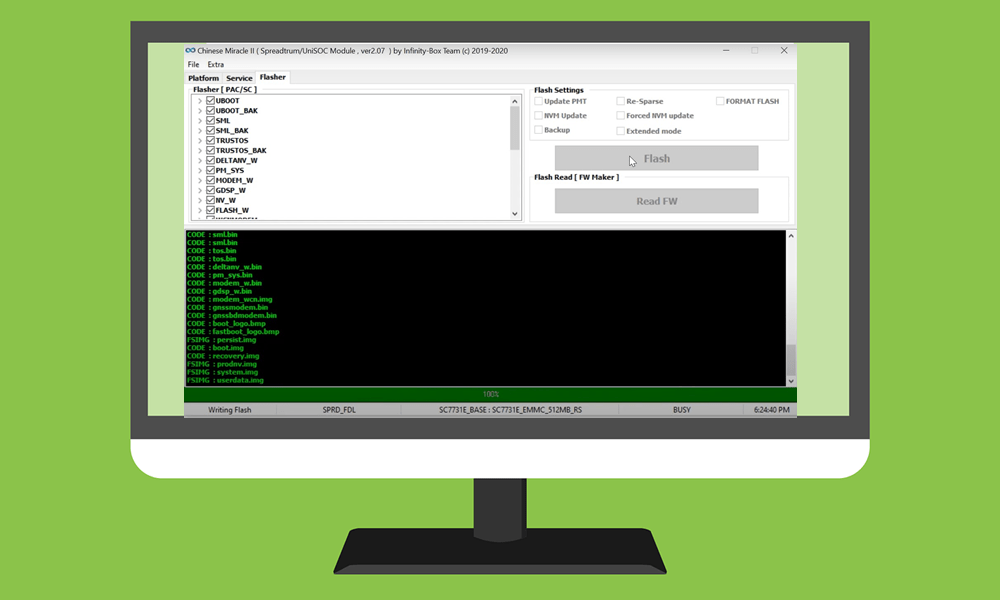
Task: Expand the TRUSTOS tree node
Action: (x=200, y=141)
